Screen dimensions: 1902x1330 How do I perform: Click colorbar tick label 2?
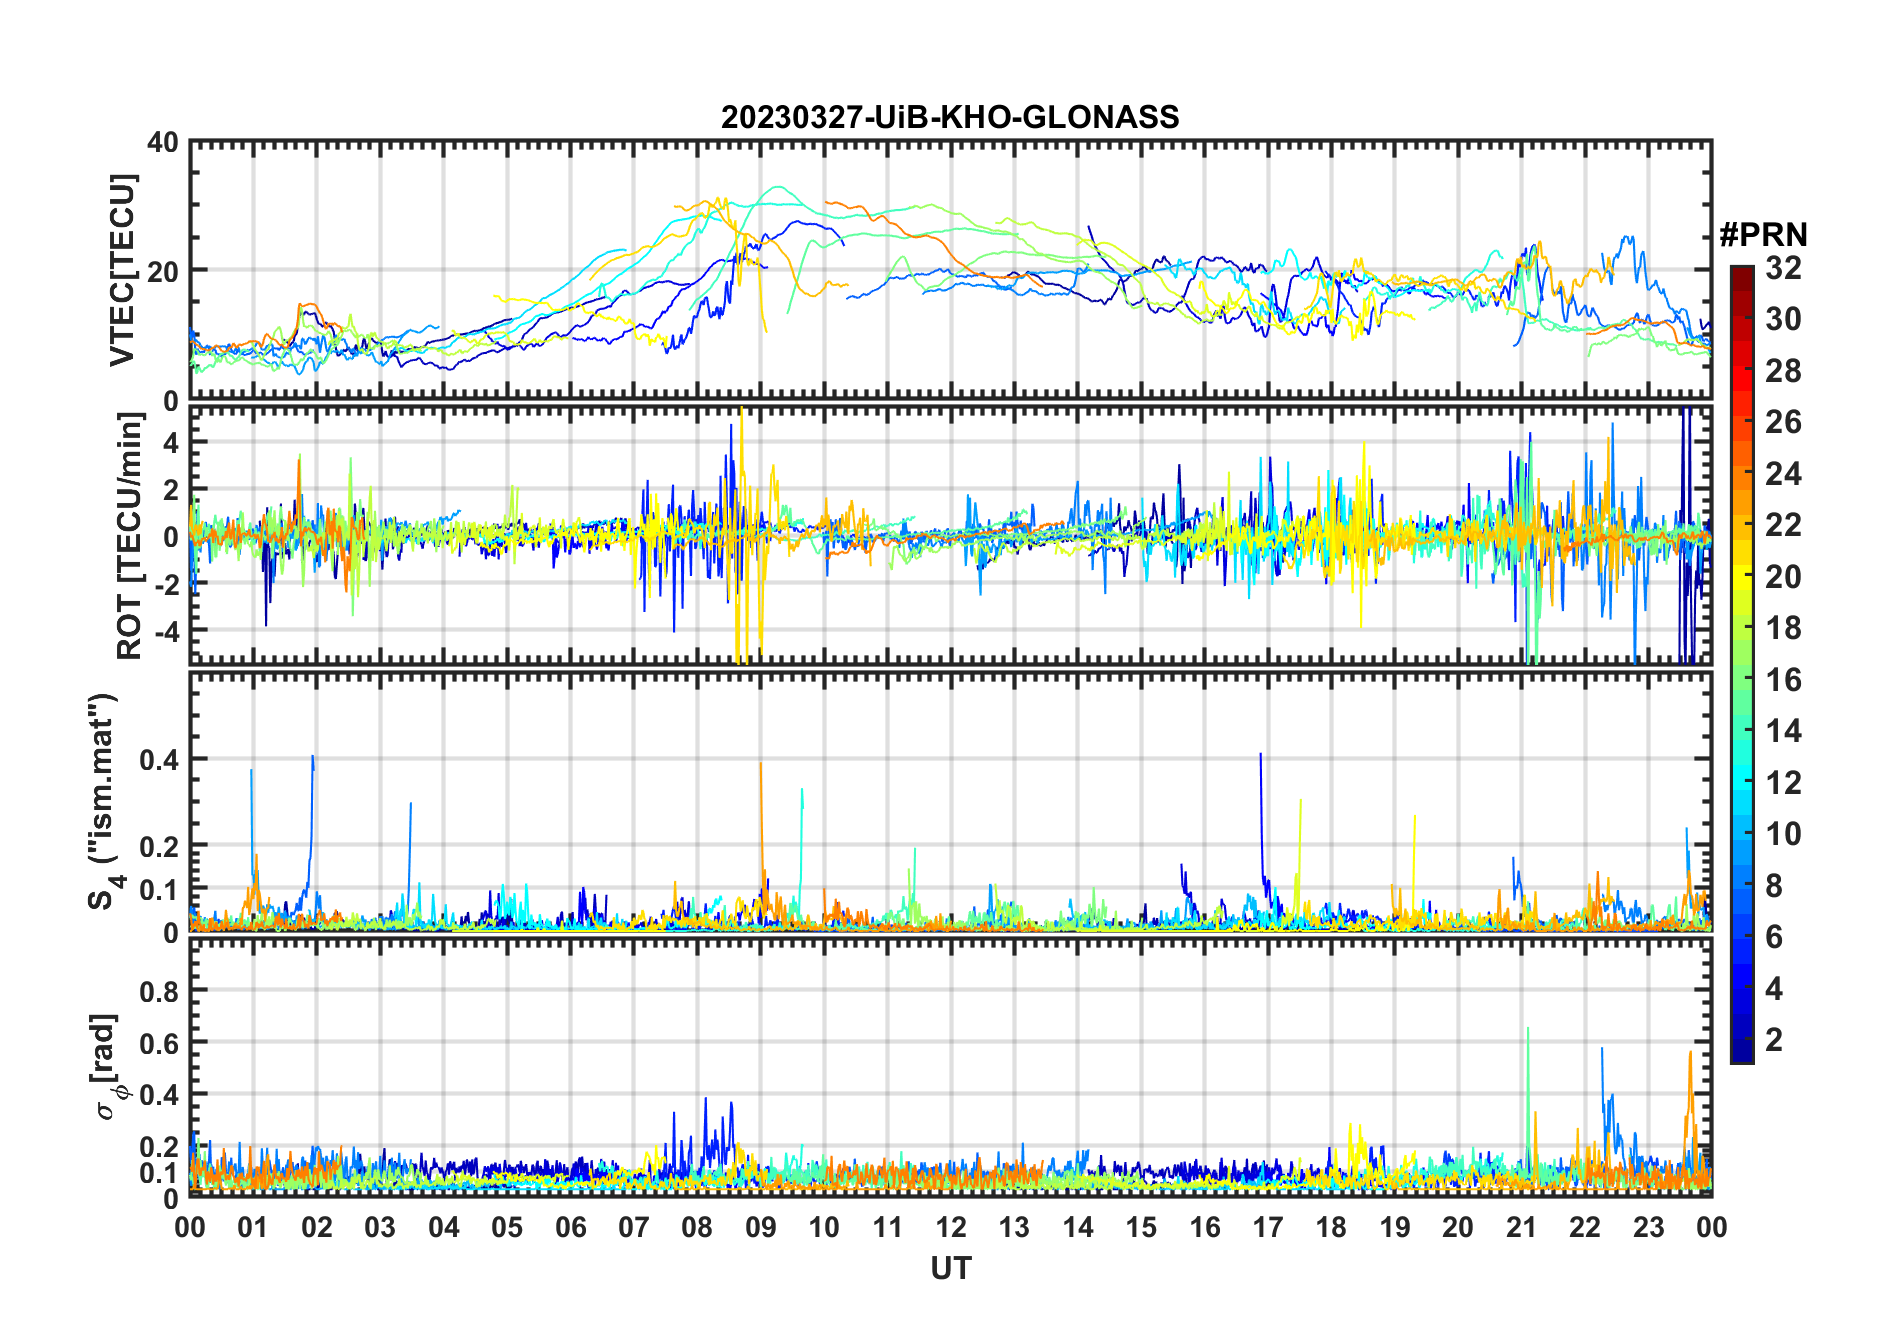click(1774, 1040)
